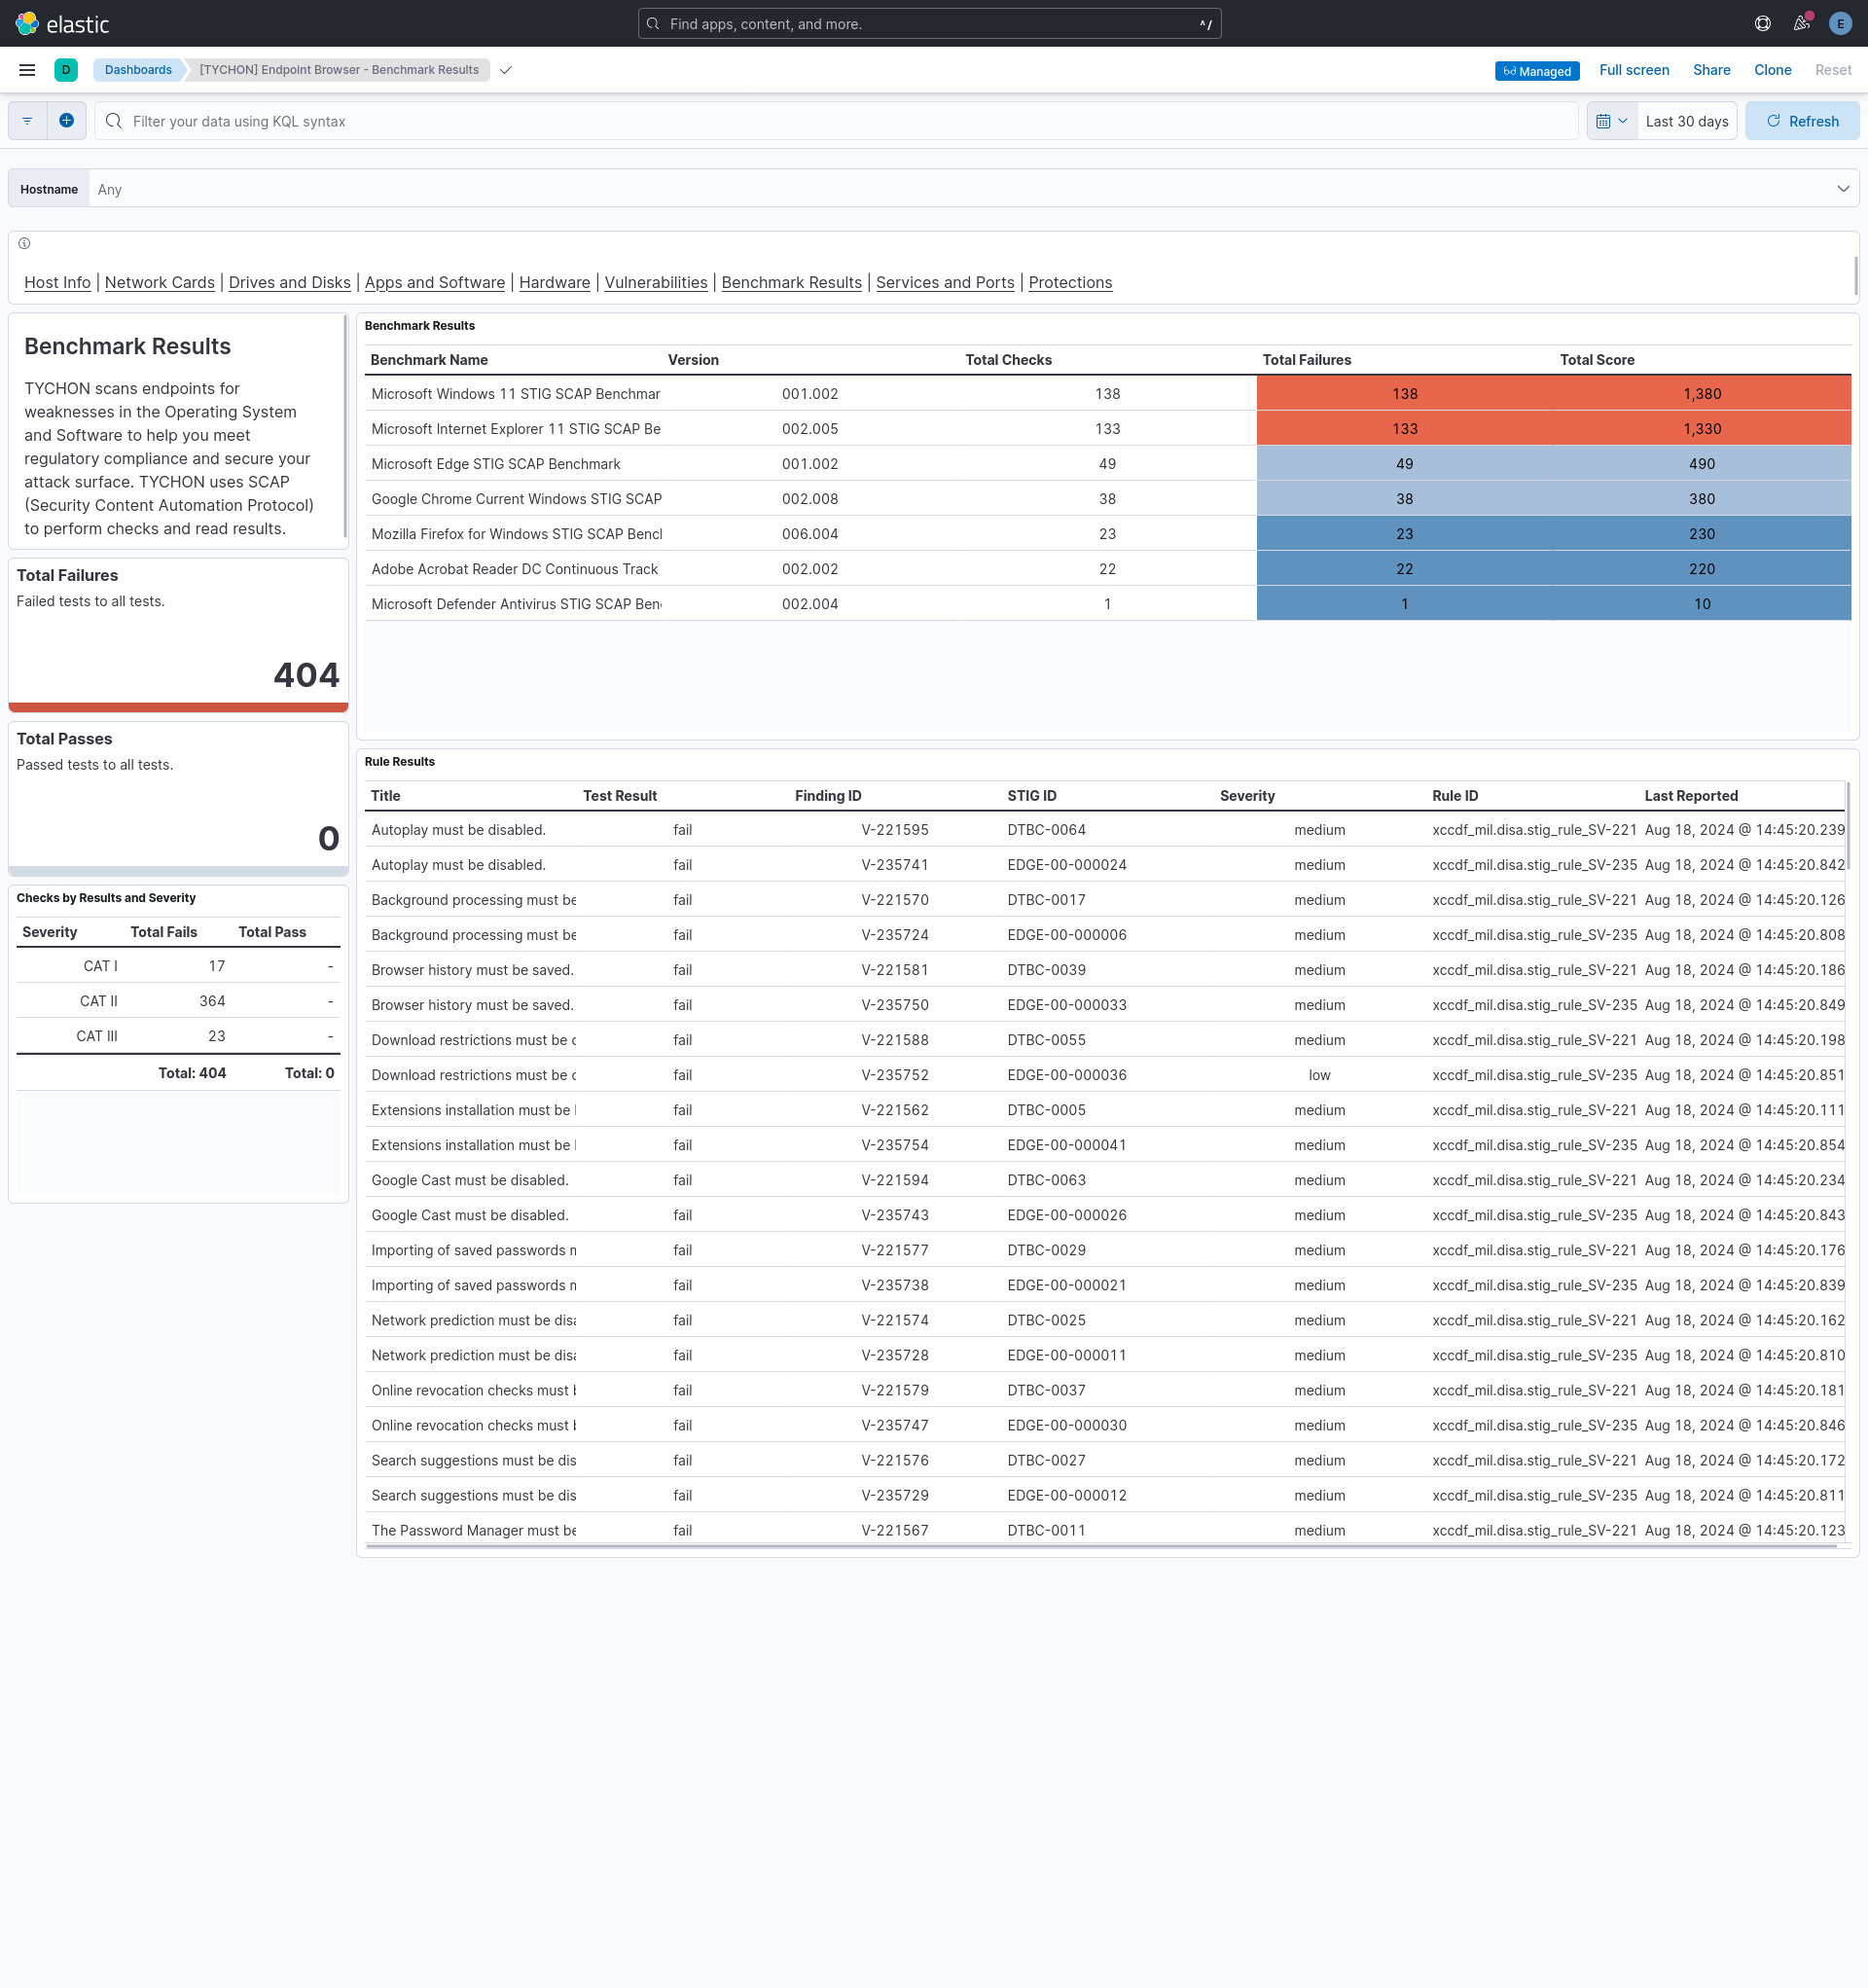Click the CAT I severity row
Screen dimensions: 1868x1988
point(178,966)
